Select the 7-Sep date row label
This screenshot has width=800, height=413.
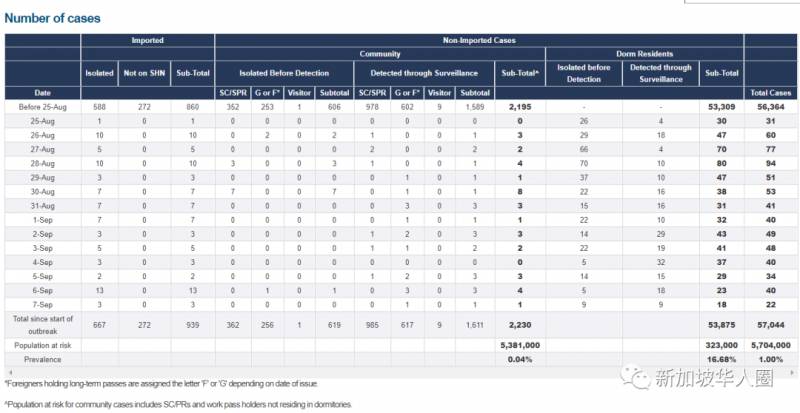[42, 302]
